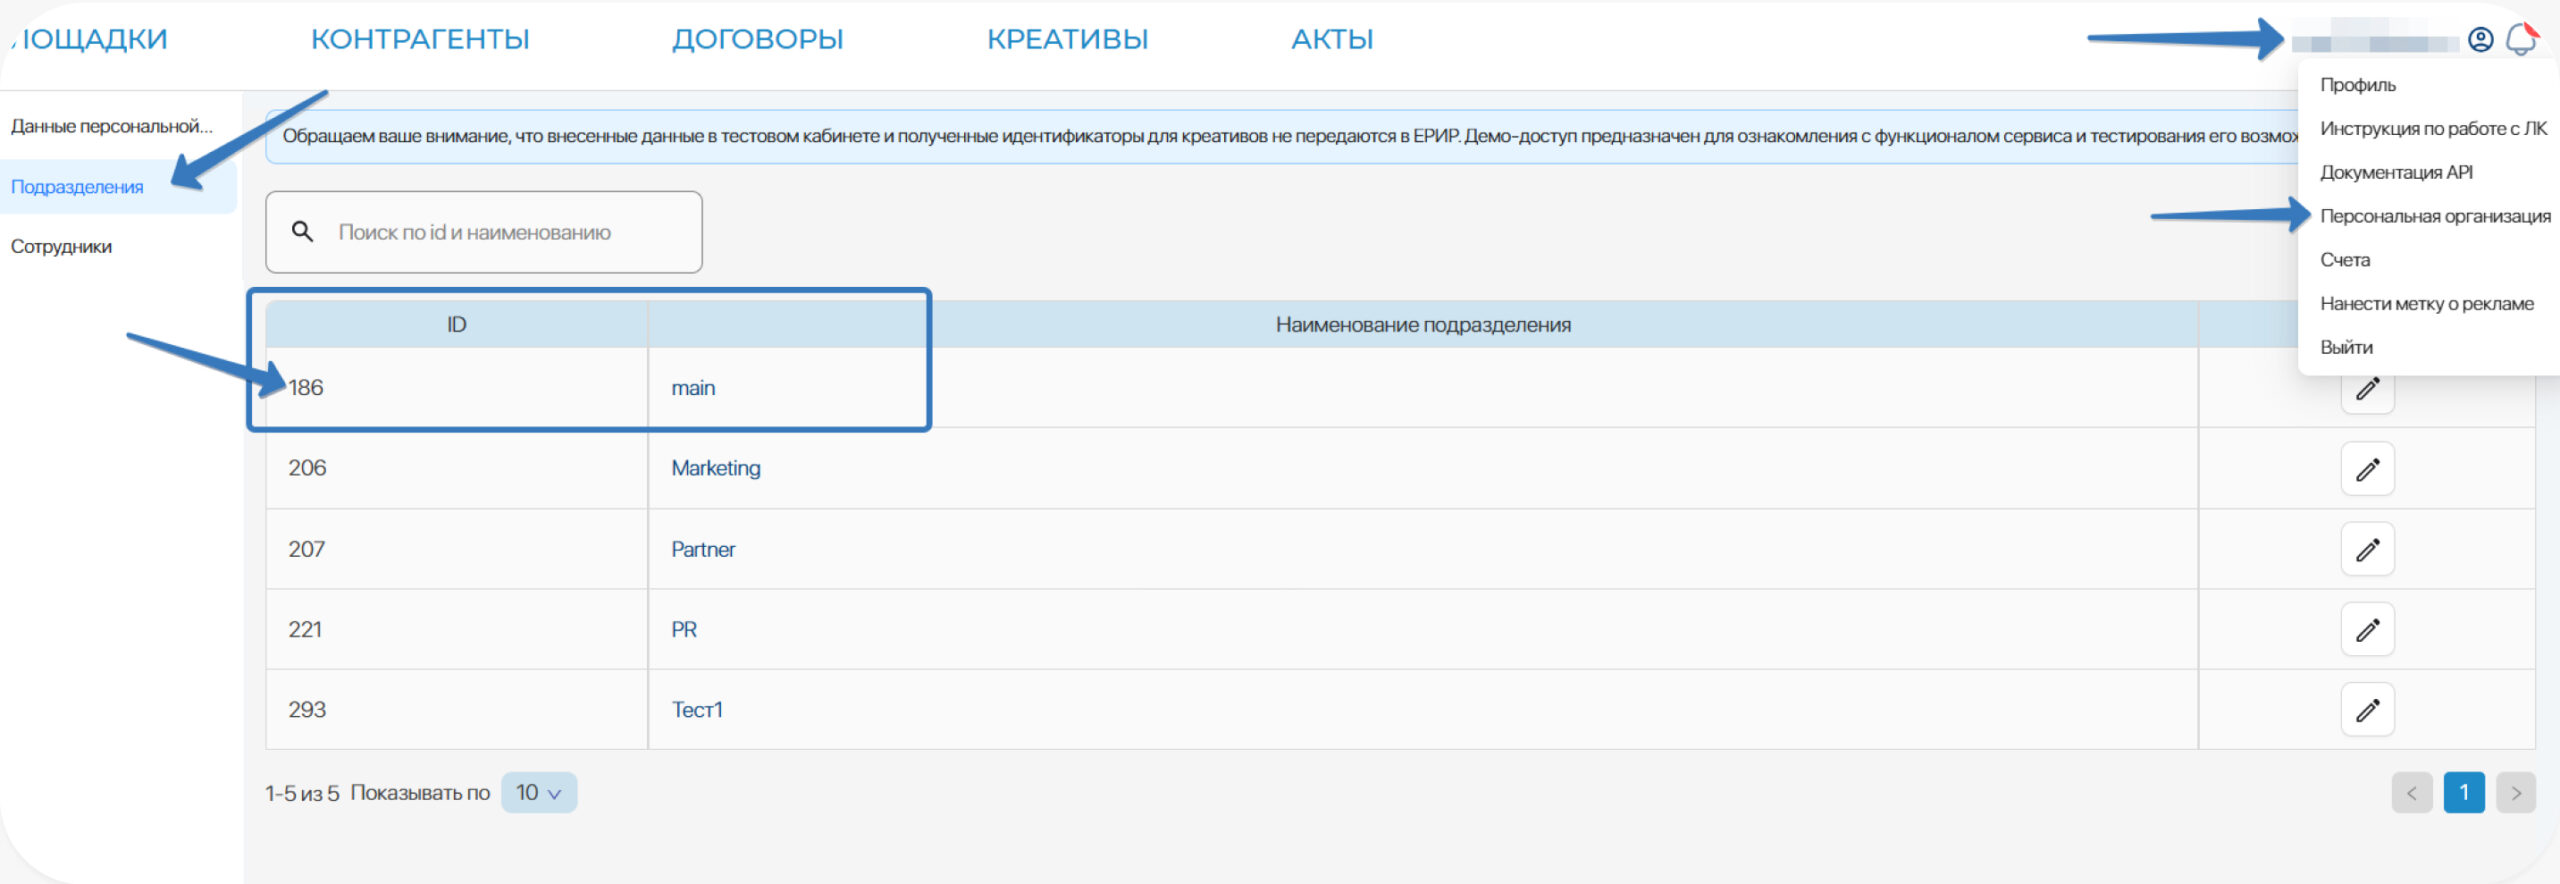Select page 1 in pagination

2464,793
